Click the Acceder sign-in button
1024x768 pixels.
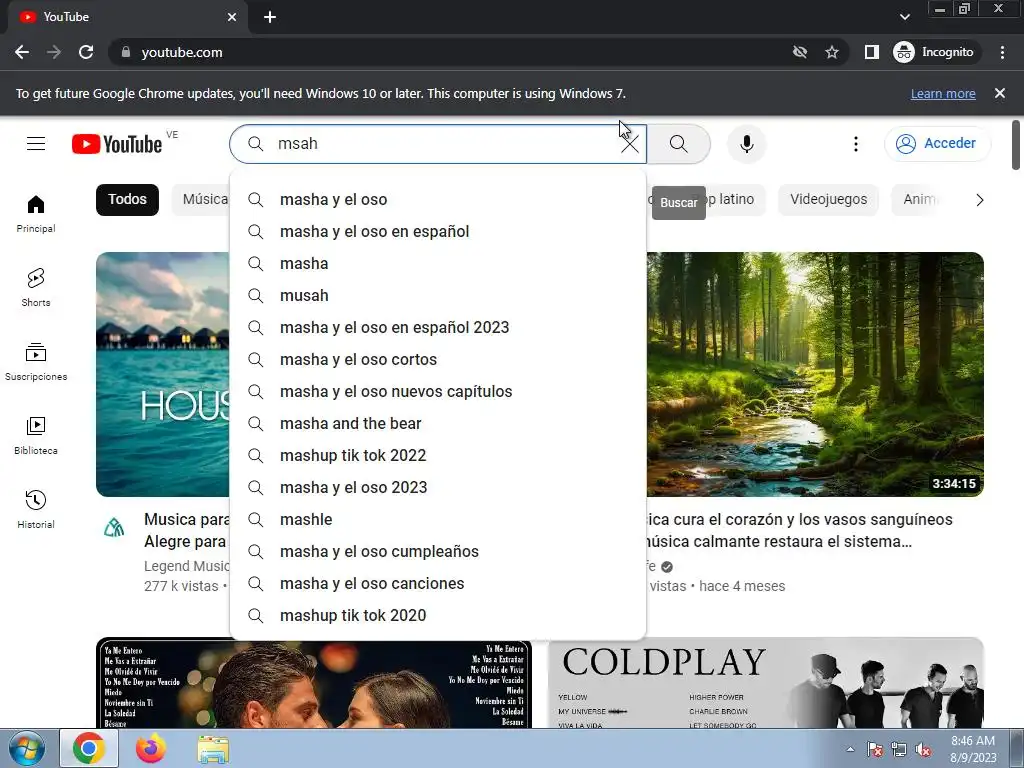pos(937,144)
